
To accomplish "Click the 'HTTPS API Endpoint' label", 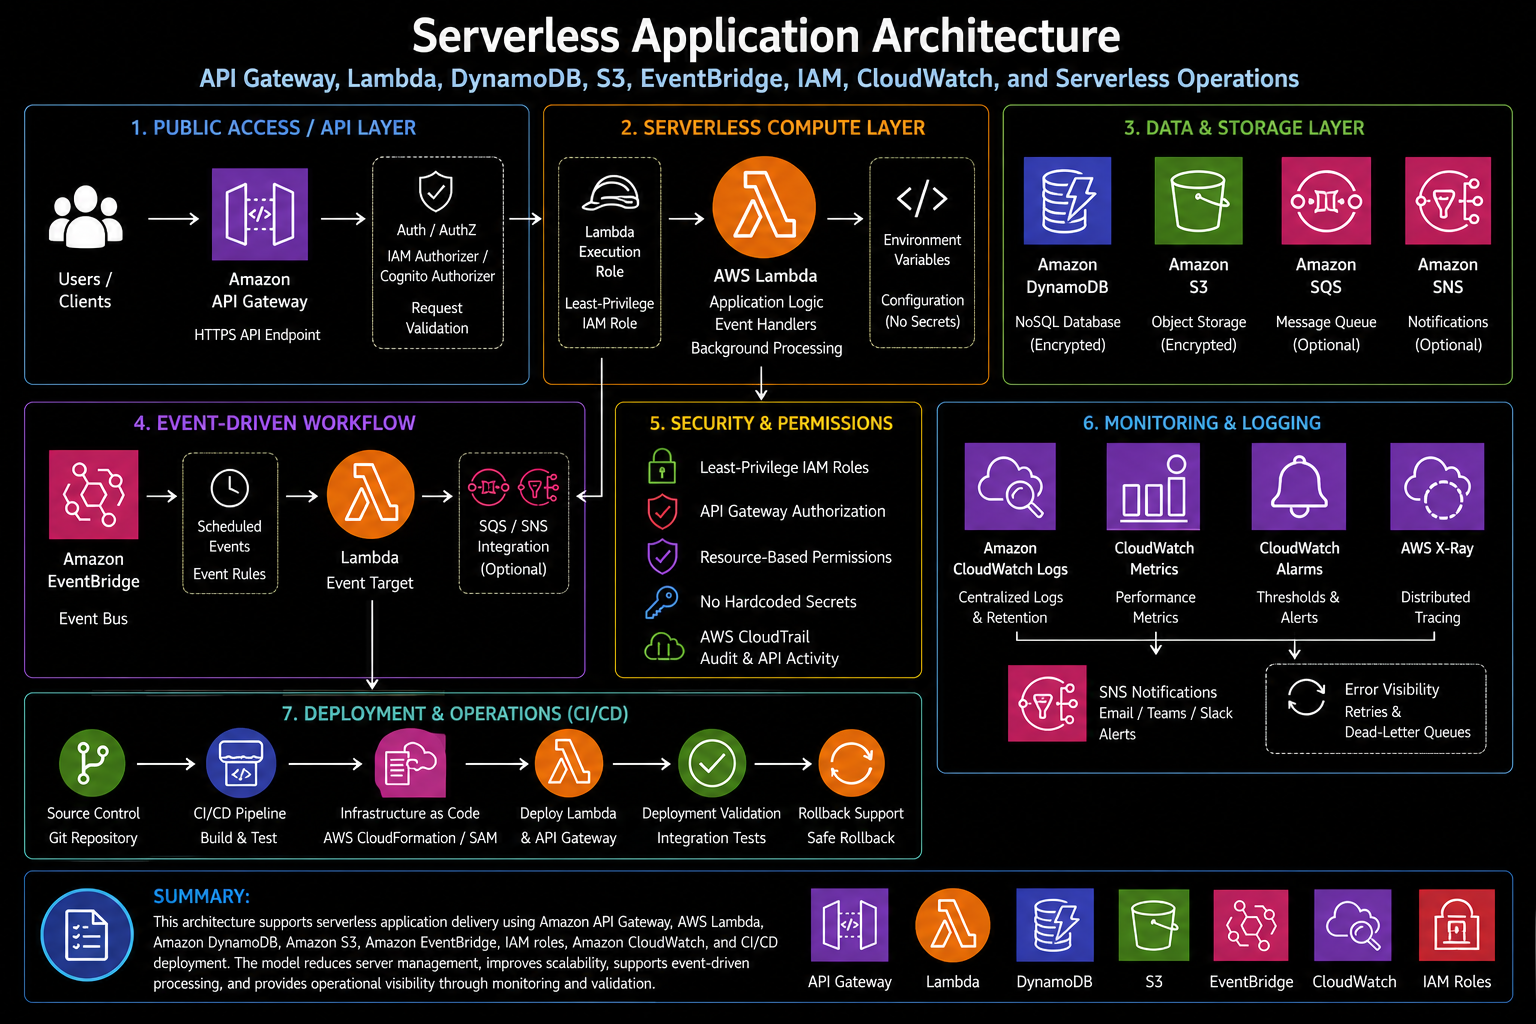I will coord(257,335).
